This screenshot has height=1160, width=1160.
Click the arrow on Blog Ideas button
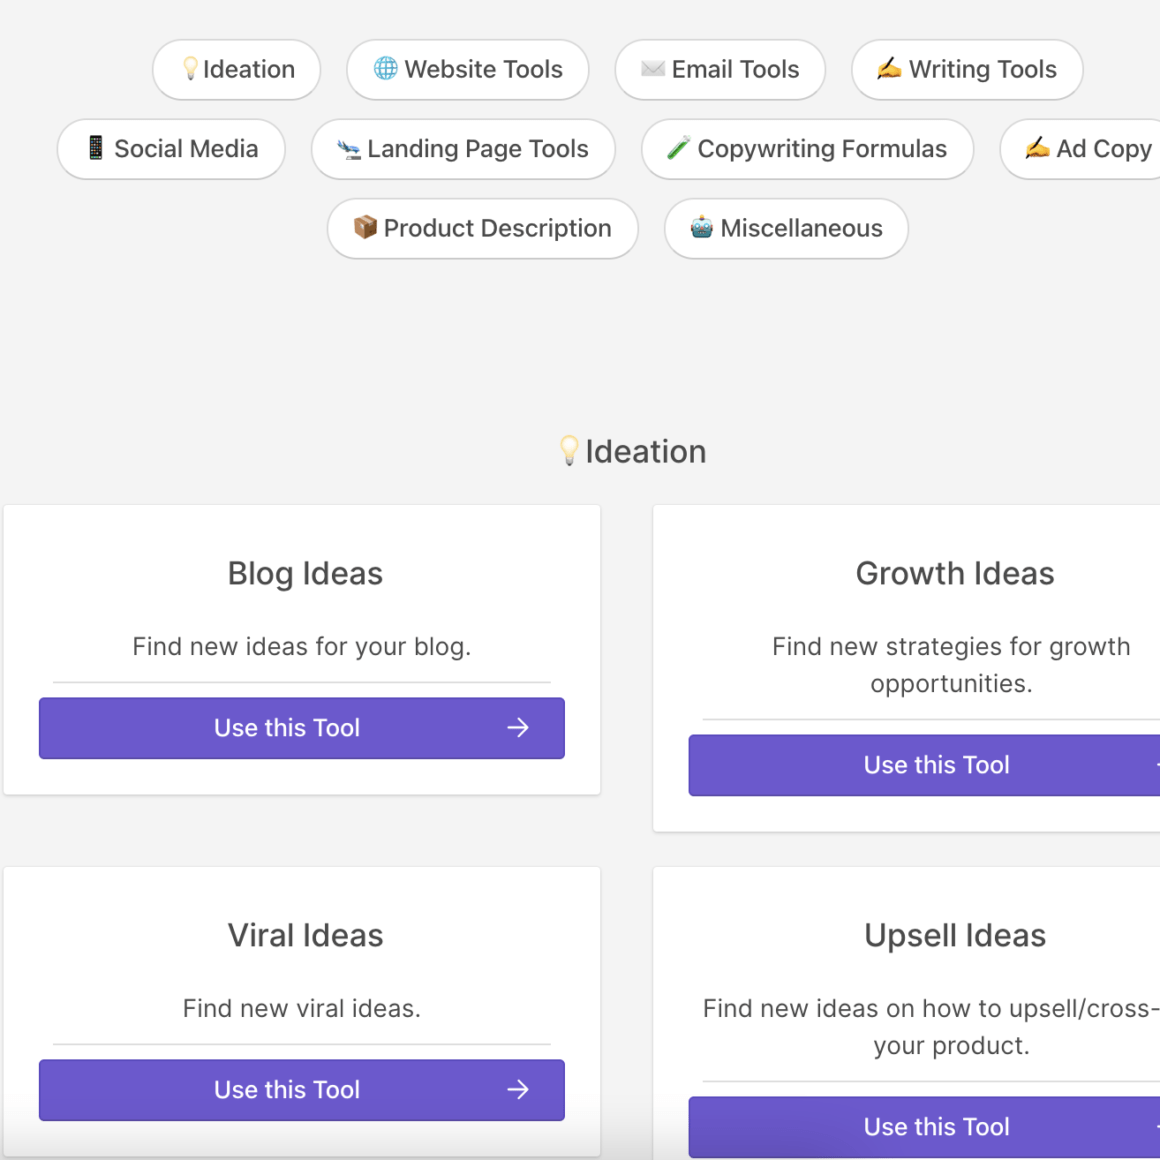[518, 728]
